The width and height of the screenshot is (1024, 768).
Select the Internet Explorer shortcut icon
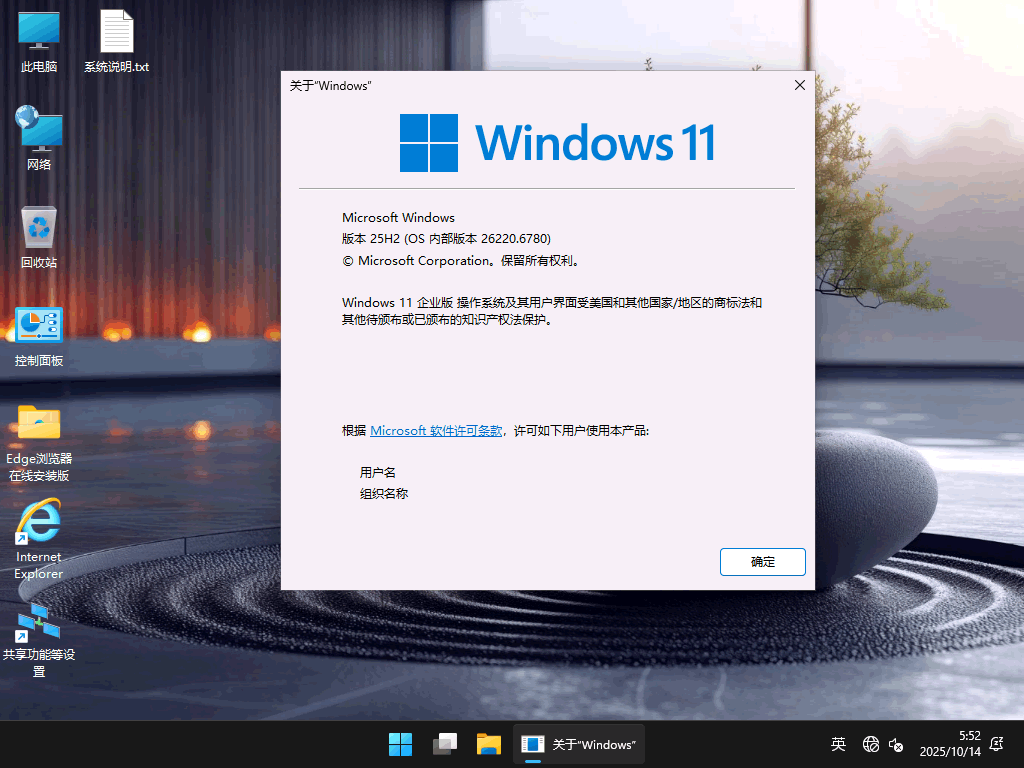coord(39,539)
